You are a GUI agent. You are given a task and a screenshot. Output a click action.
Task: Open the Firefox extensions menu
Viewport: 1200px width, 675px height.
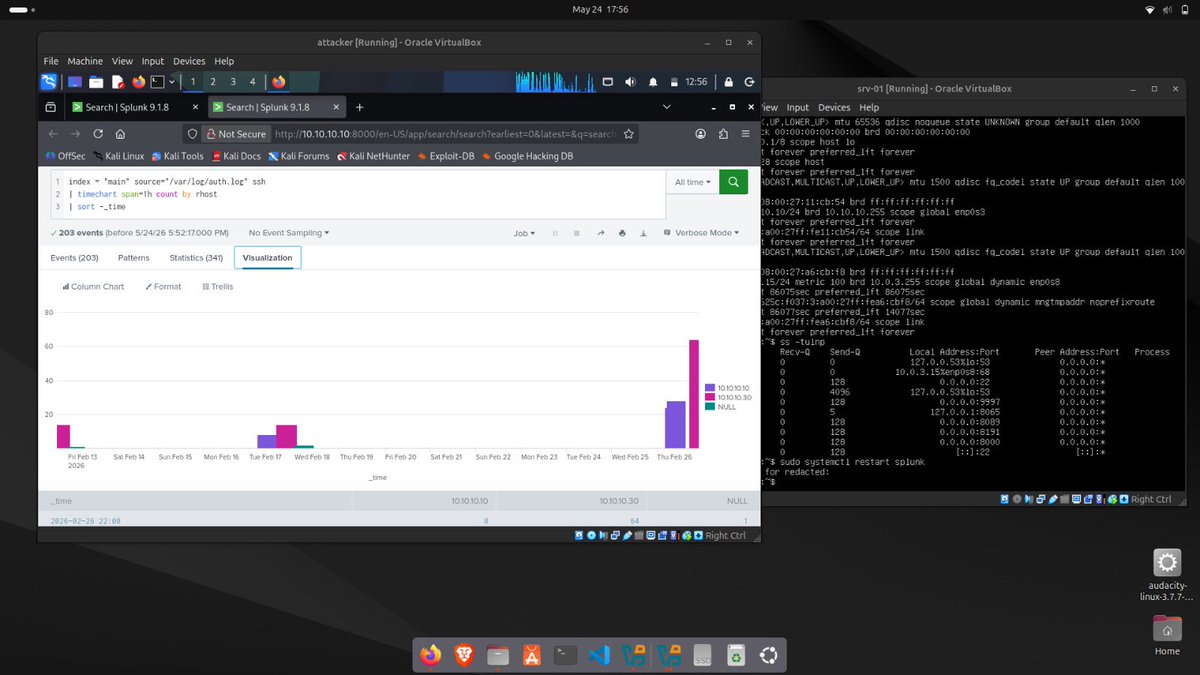721,133
